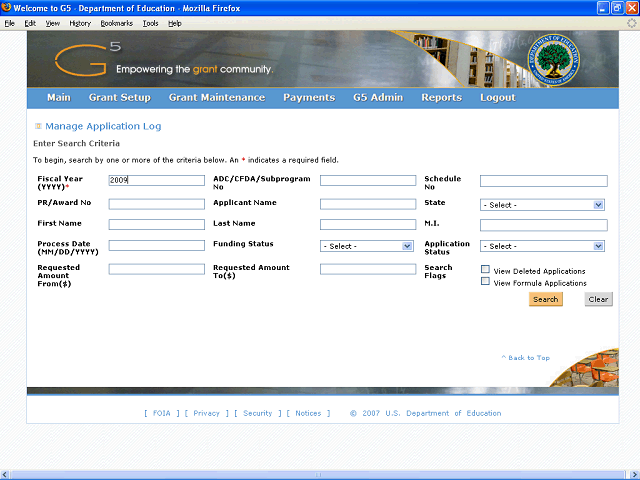
Task: Open the Bookmarks menu
Action: (x=117, y=23)
